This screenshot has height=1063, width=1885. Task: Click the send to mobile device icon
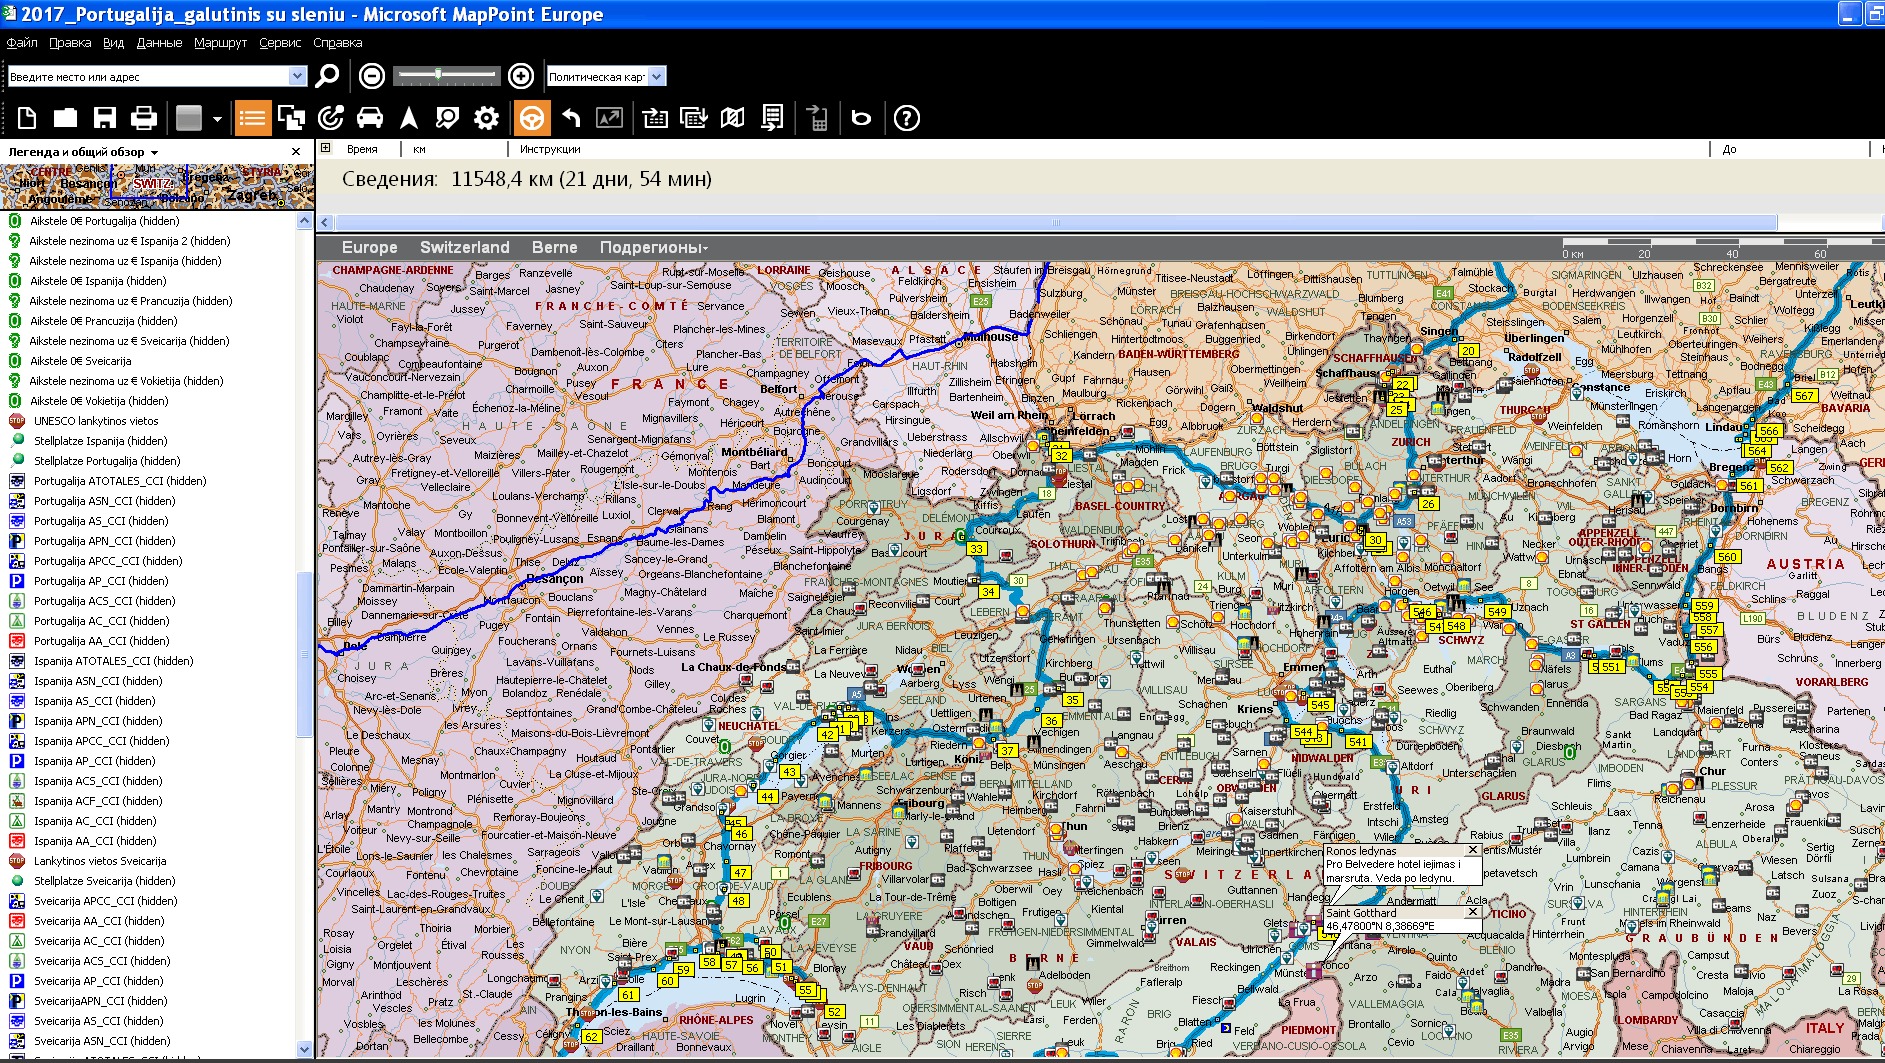817,118
